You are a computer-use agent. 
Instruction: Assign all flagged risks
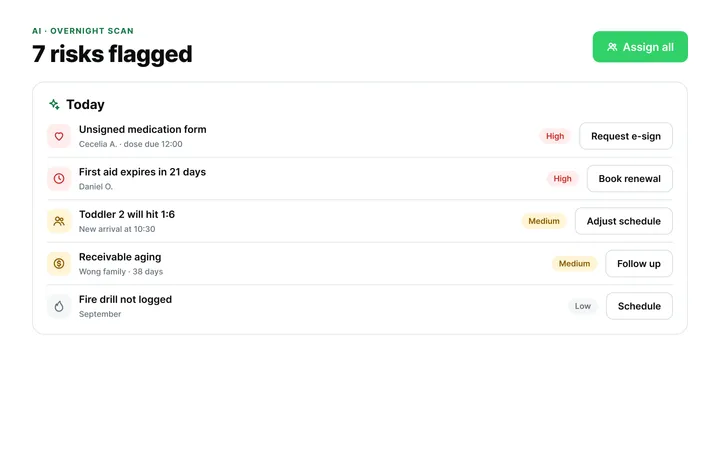[x=640, y=47]
